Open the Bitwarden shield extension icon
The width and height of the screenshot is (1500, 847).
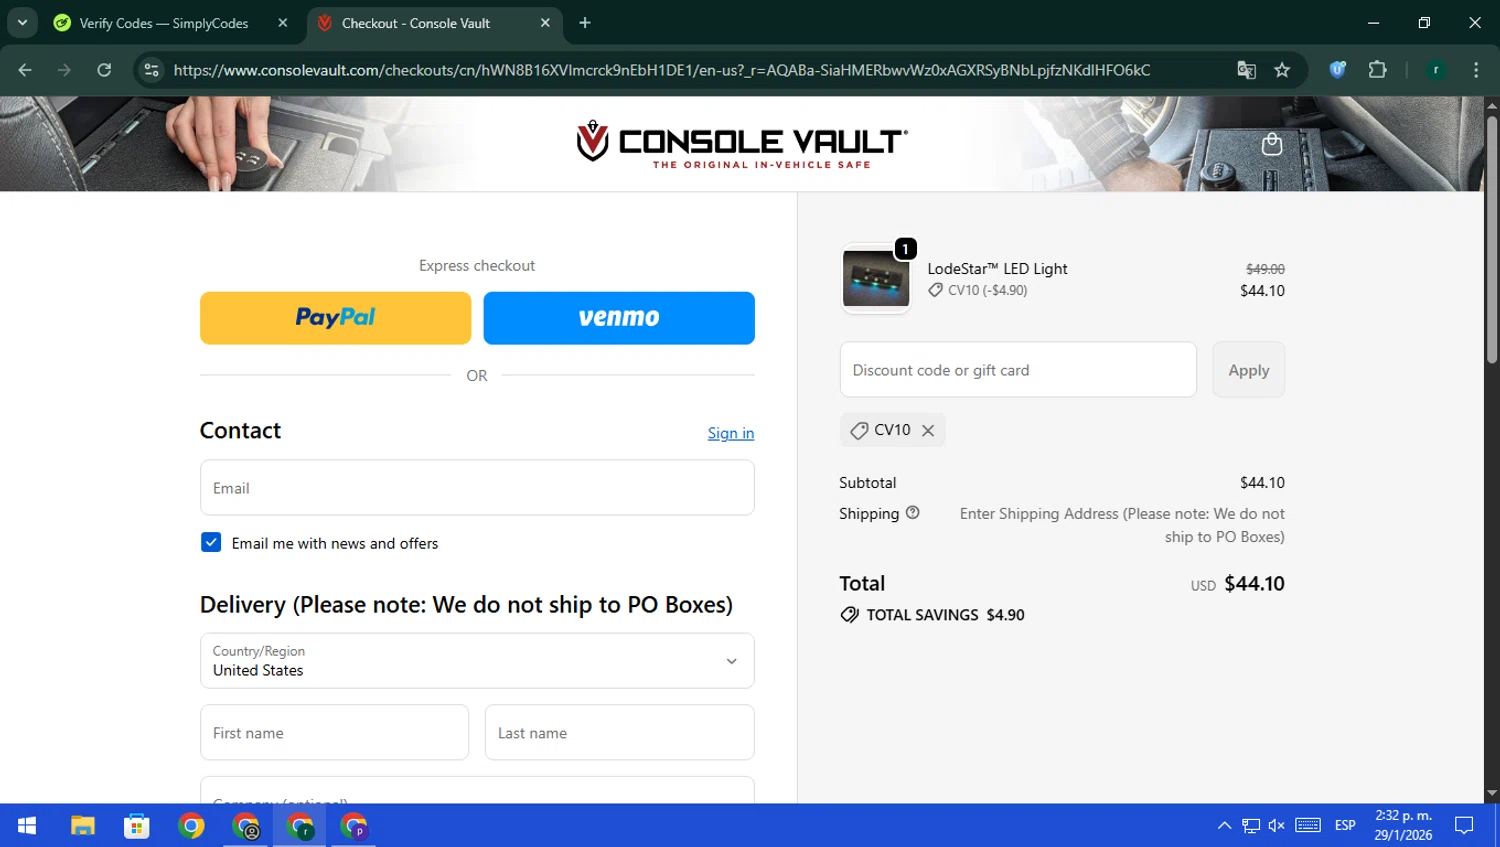pyautogui.click(x=1338, y=70)
